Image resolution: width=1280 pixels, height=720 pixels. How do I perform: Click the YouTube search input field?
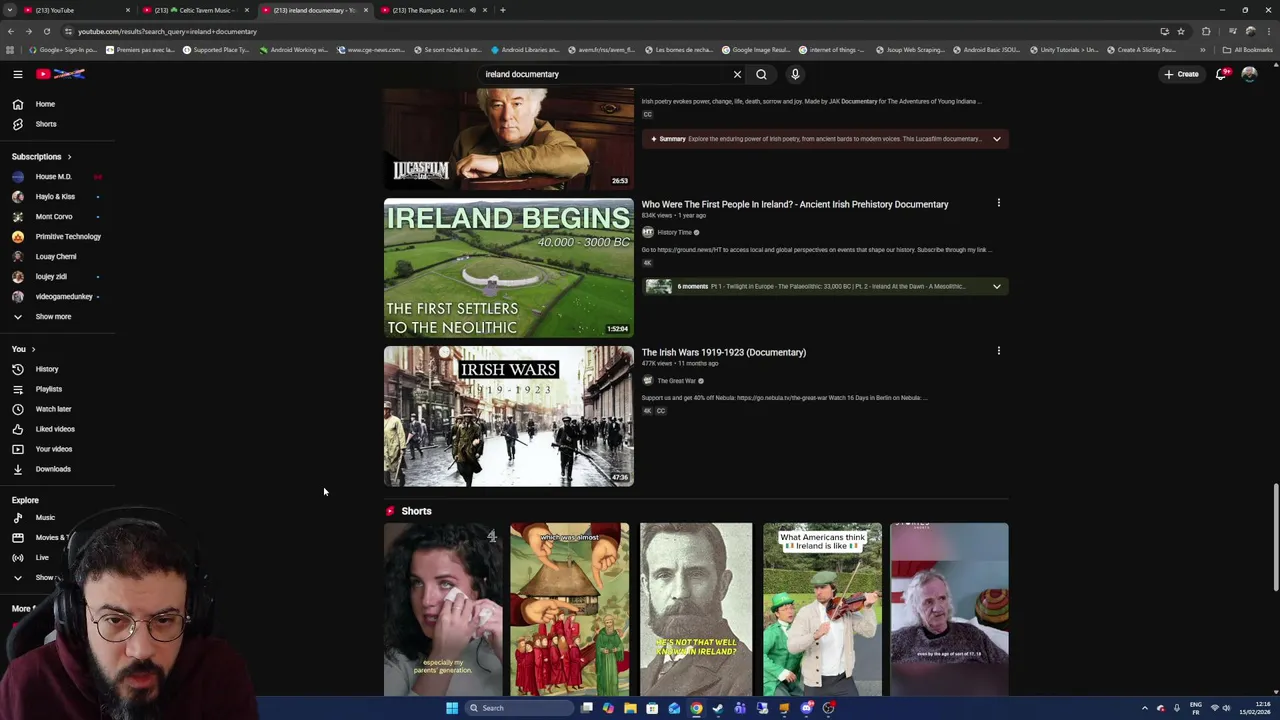(x=603, y=74)
